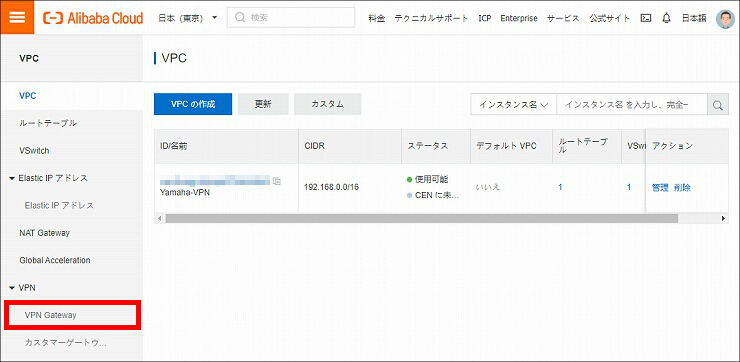
Task: Copy the VPC ID with copy icon
Action: (277, 181)
